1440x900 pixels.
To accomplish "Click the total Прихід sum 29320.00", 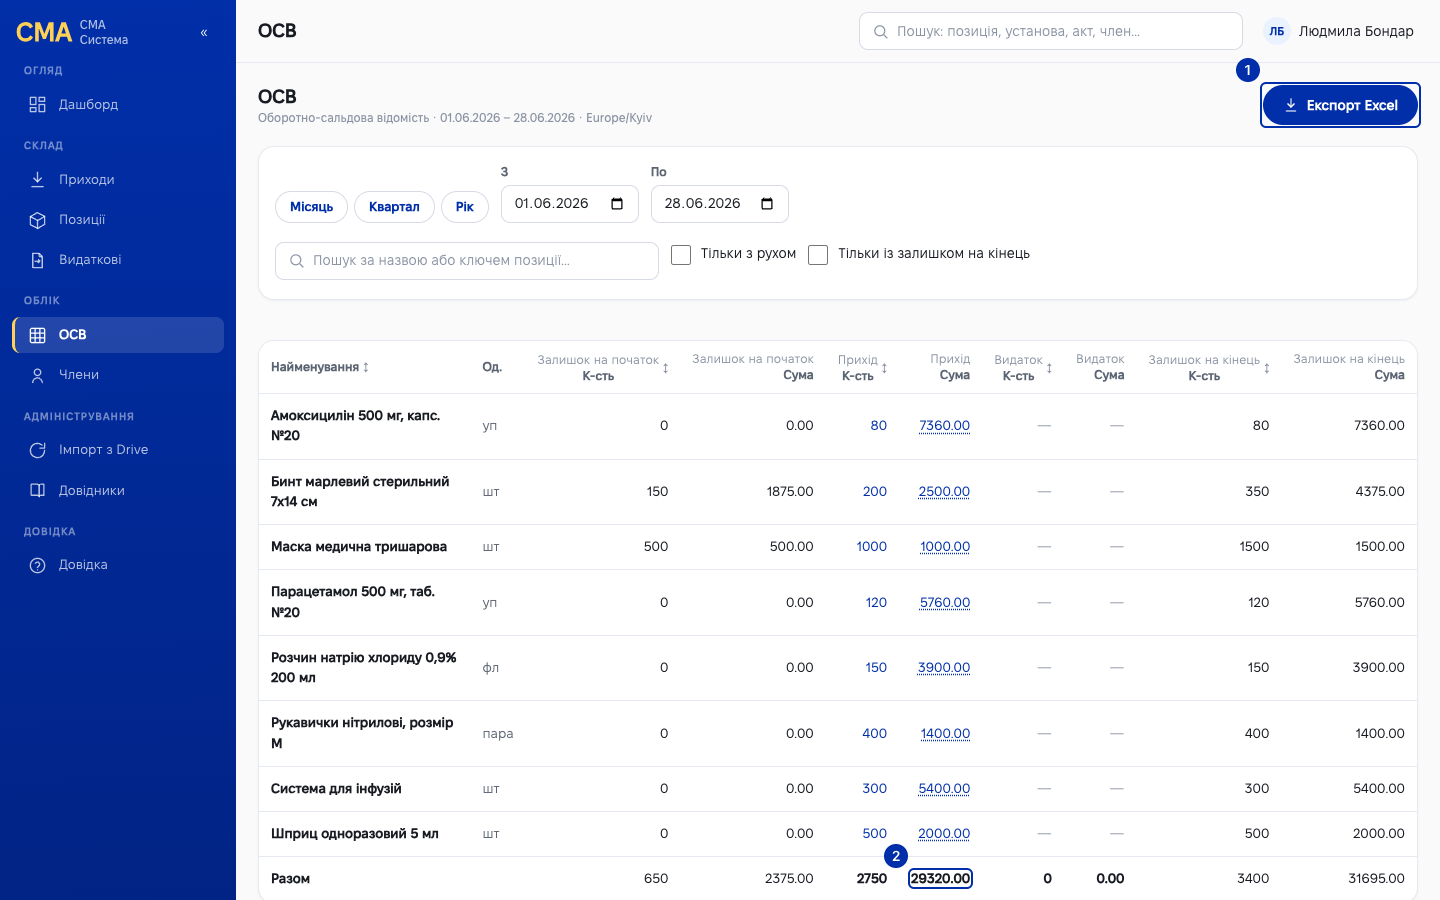I will pos(940,879).
